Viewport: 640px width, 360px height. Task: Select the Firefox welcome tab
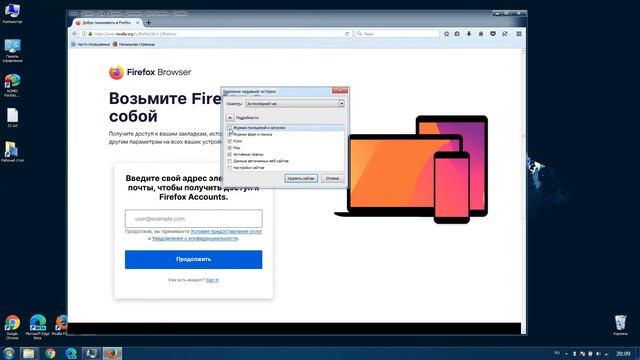coord(106,23)
